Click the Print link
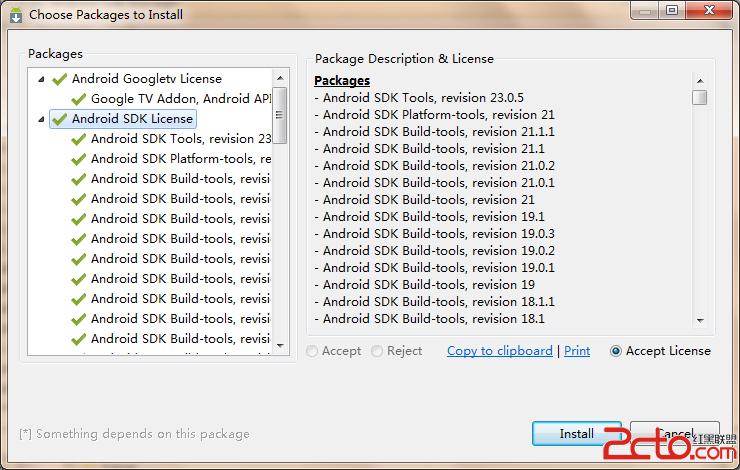 pyautogui.click(x=577, y=351)
